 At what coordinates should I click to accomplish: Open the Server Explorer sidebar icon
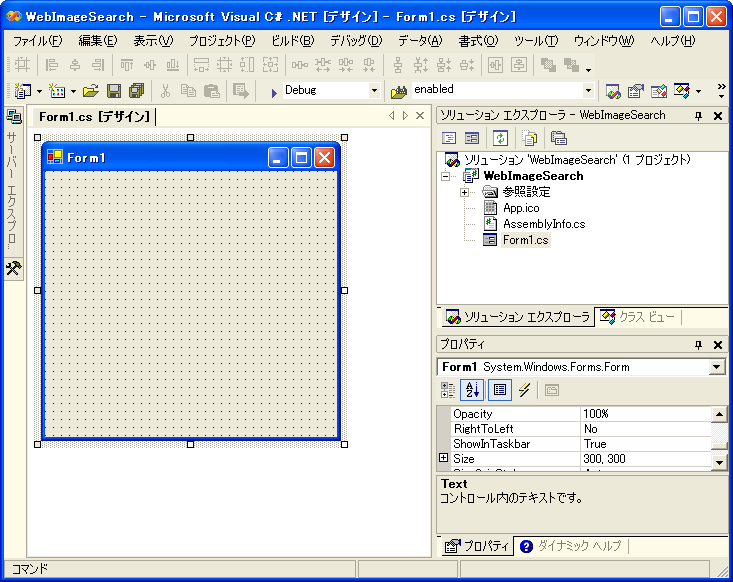[x=14, y=117]
